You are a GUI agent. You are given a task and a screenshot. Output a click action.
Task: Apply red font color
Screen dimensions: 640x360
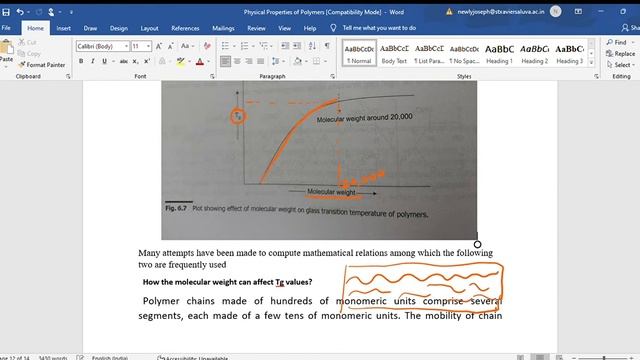pos(200,61)
